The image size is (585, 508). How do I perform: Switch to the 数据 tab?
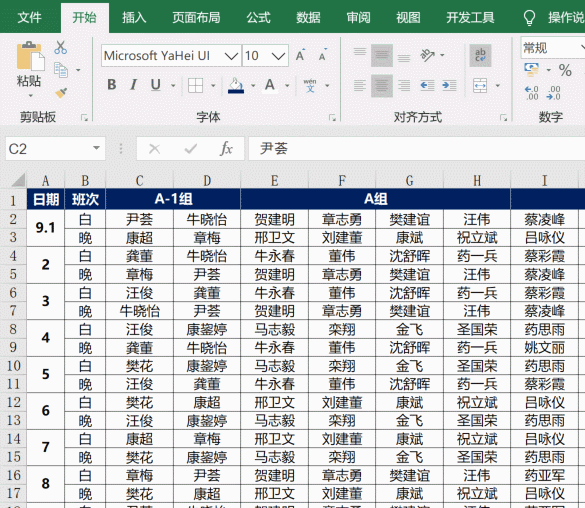pos(308,18)
